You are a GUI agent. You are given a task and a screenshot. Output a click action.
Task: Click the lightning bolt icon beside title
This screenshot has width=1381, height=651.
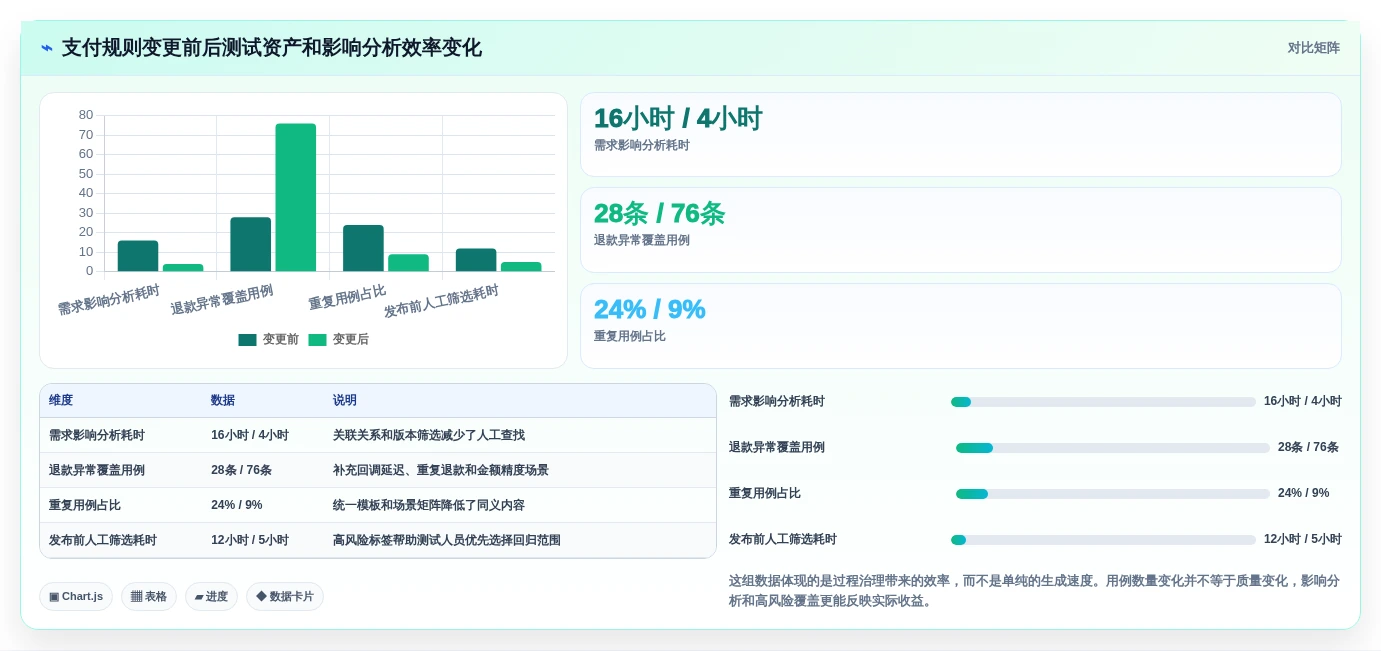[47, 48]
